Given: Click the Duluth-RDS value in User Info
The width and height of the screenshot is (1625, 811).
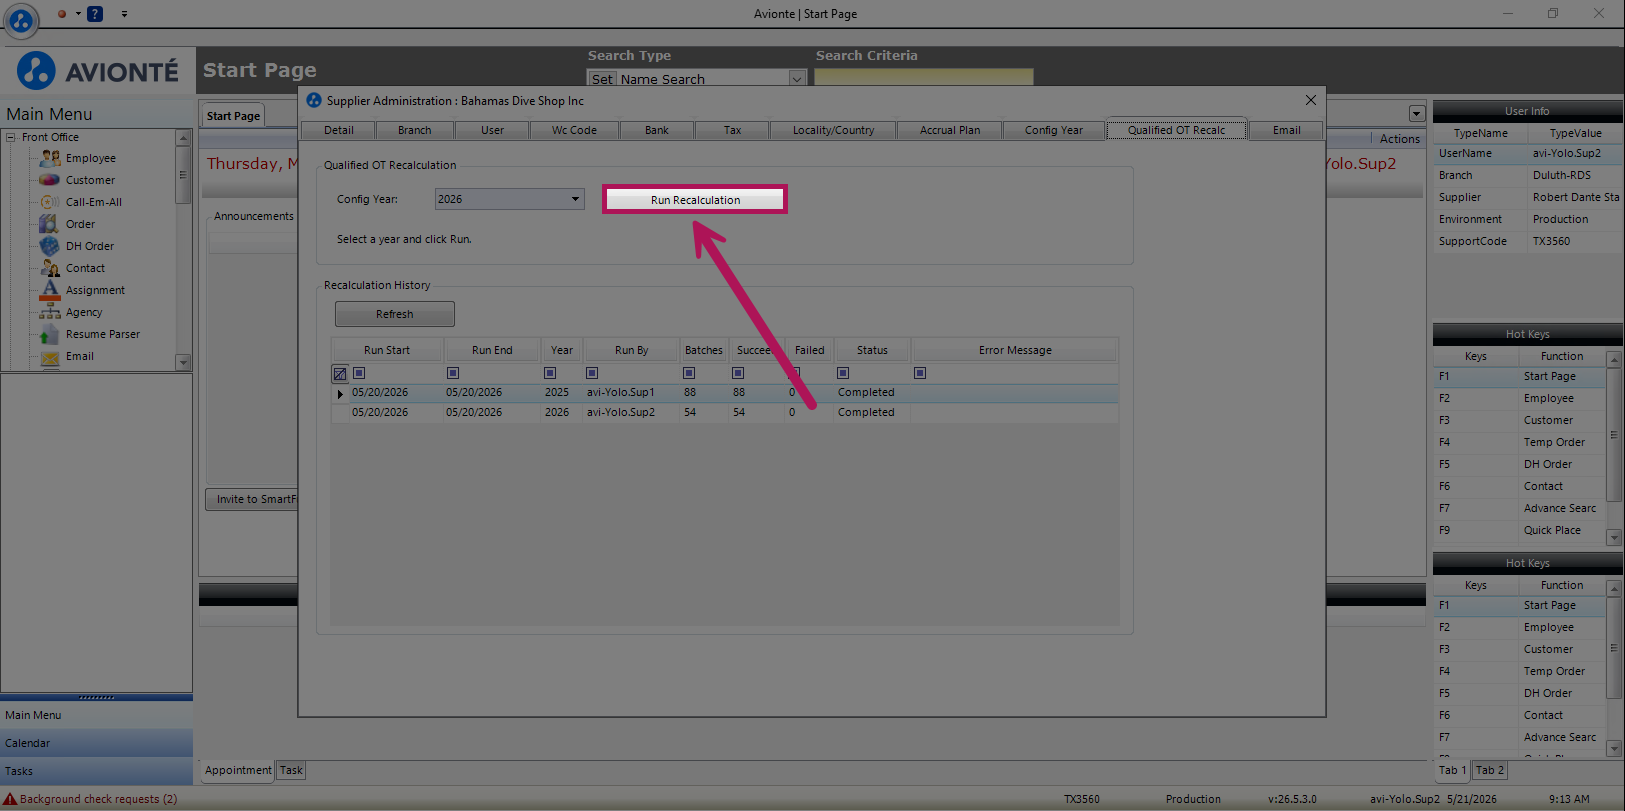Looking at the screenshot, I should [x=1561, y=175].
